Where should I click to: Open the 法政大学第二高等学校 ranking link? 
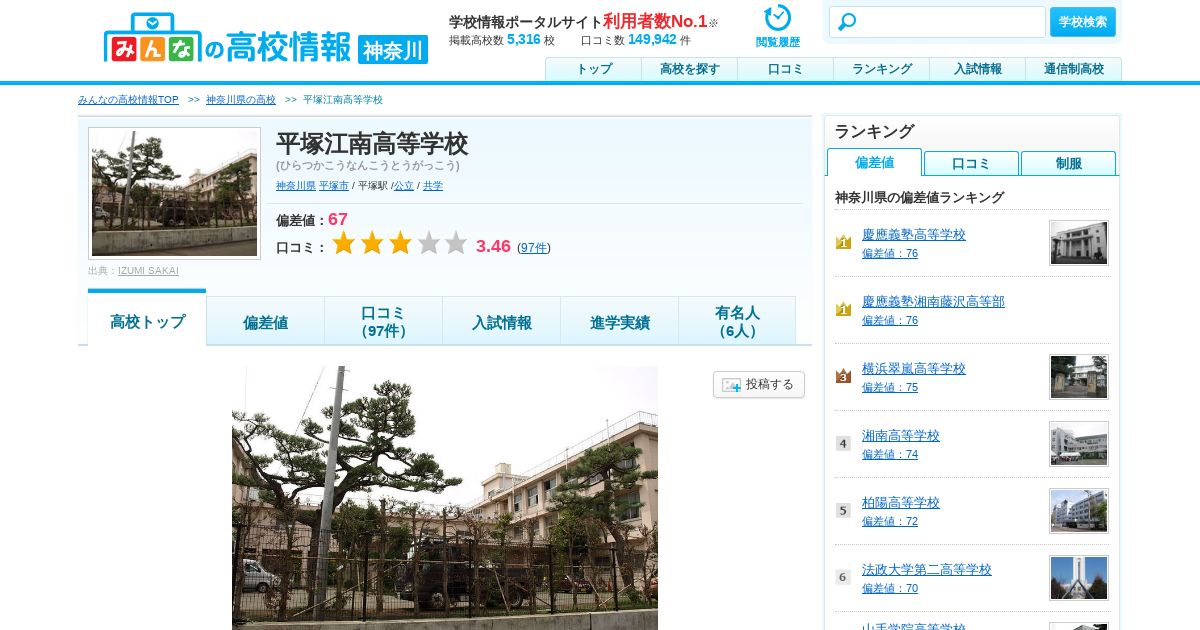[x=927, y=569]
